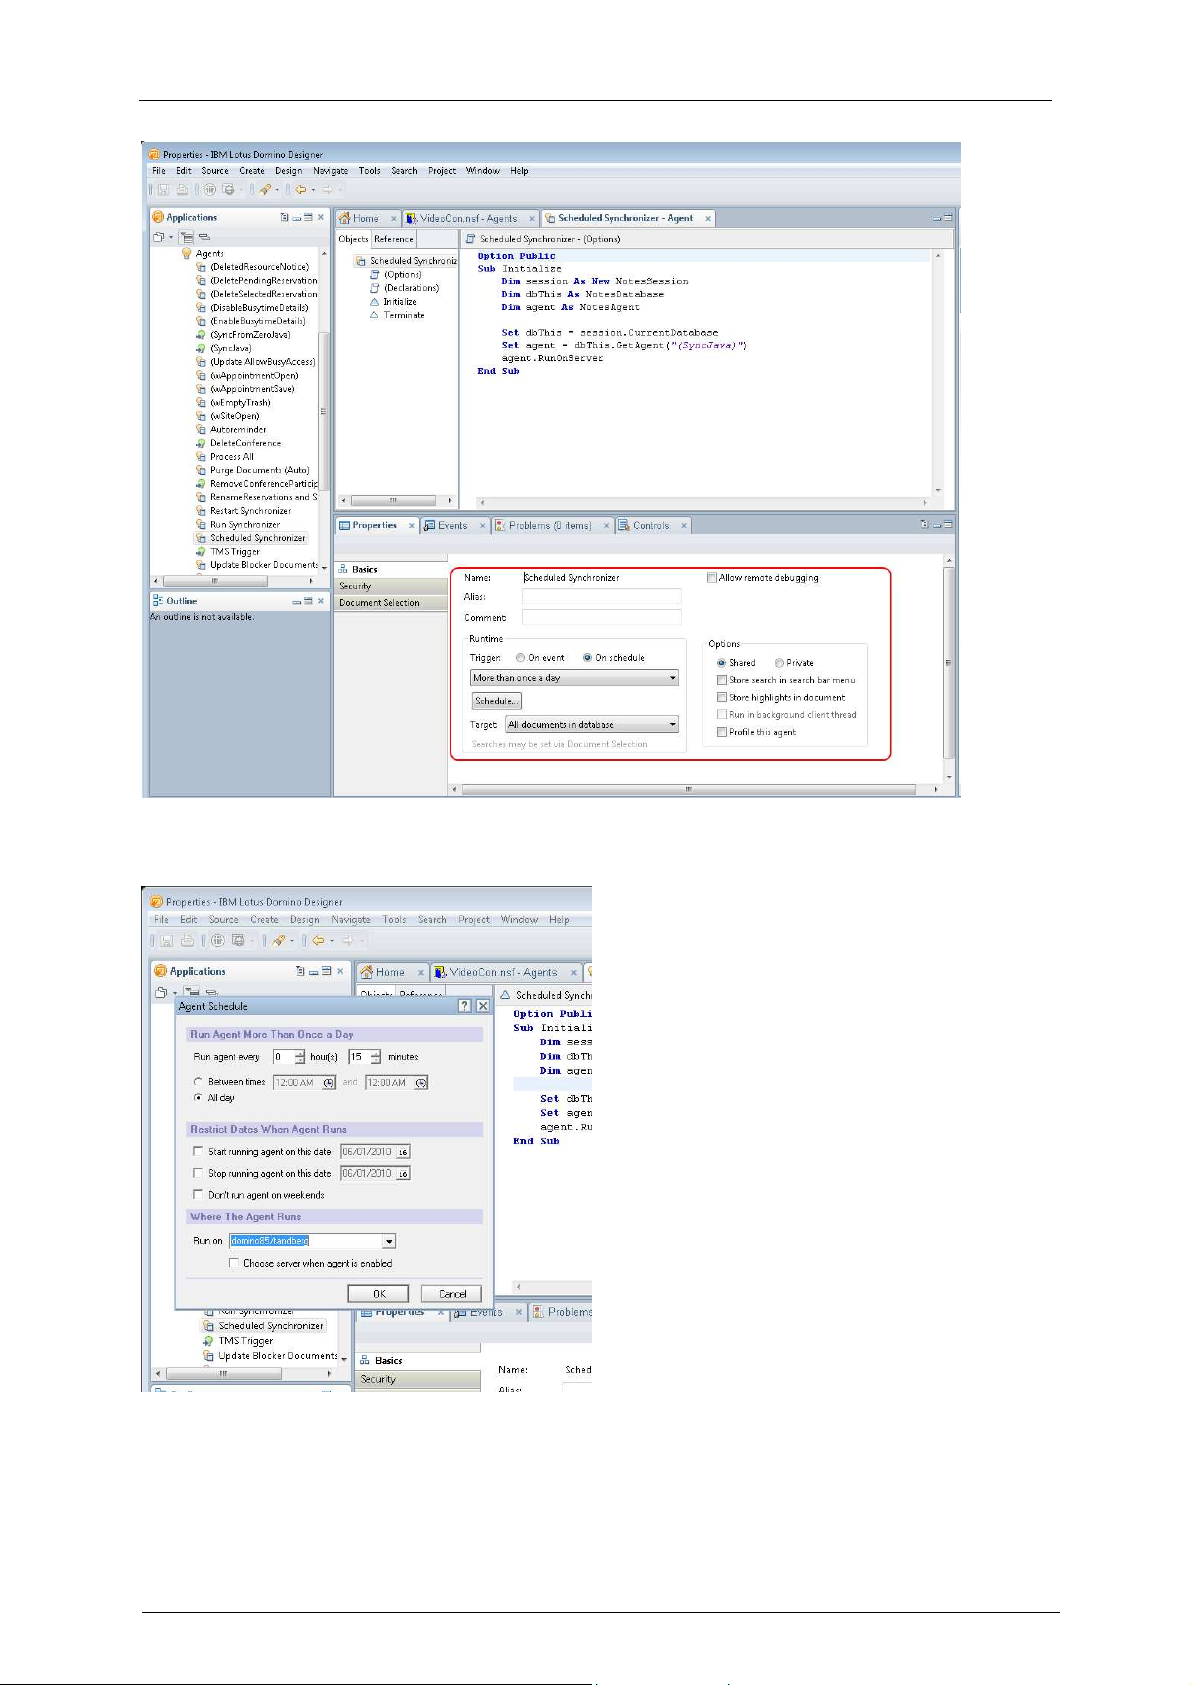
Task: Select Purge Documents (Auto) in the agents list
Action: (x=259, y=470)
